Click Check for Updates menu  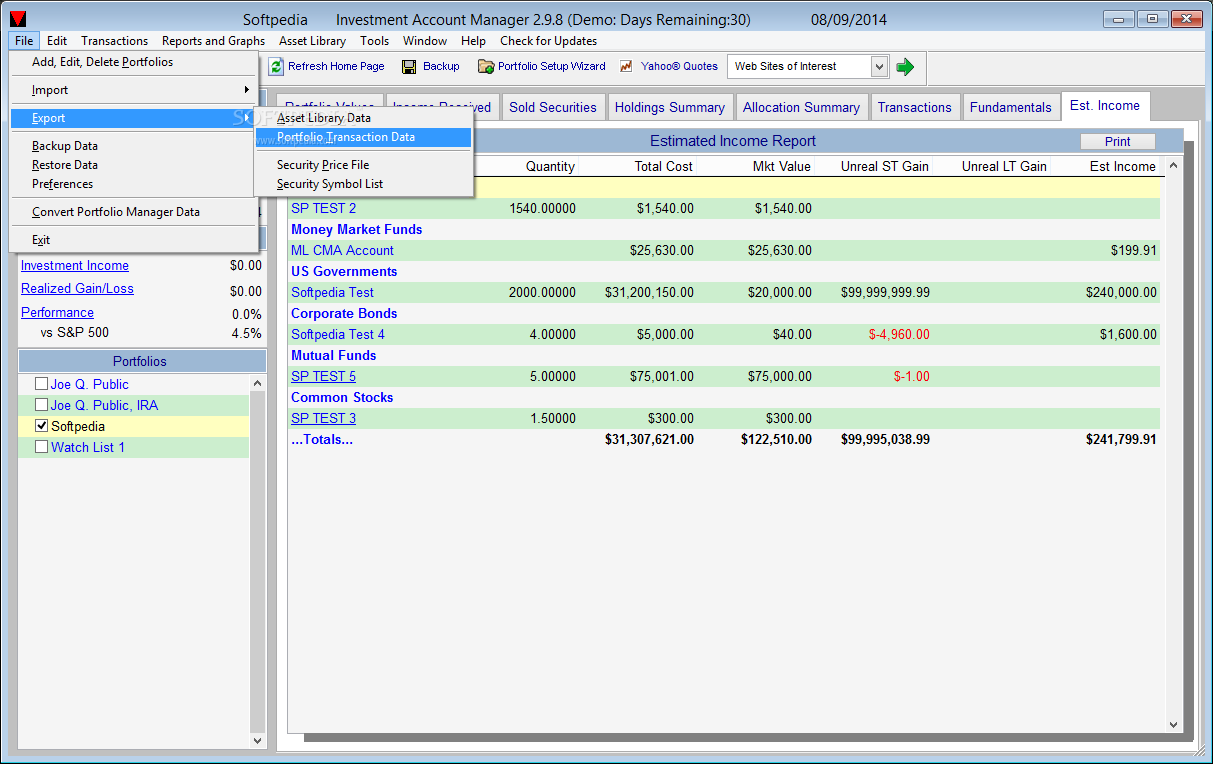coord(548,41)
